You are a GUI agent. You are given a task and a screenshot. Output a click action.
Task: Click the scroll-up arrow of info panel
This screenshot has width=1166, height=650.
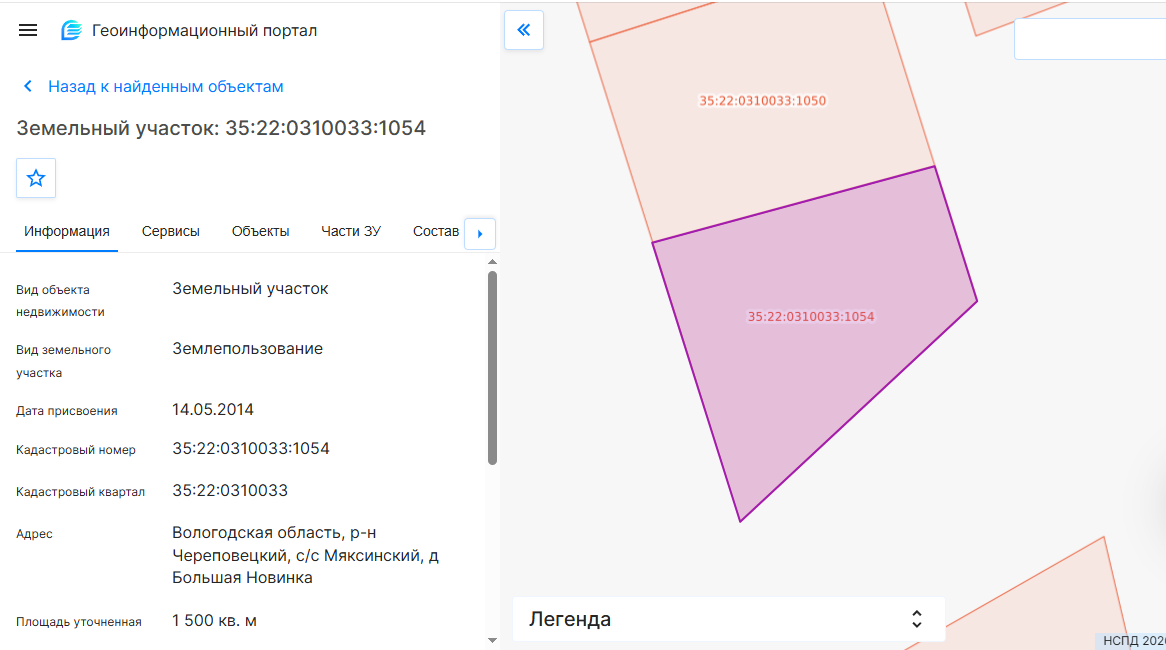(492, 262)
